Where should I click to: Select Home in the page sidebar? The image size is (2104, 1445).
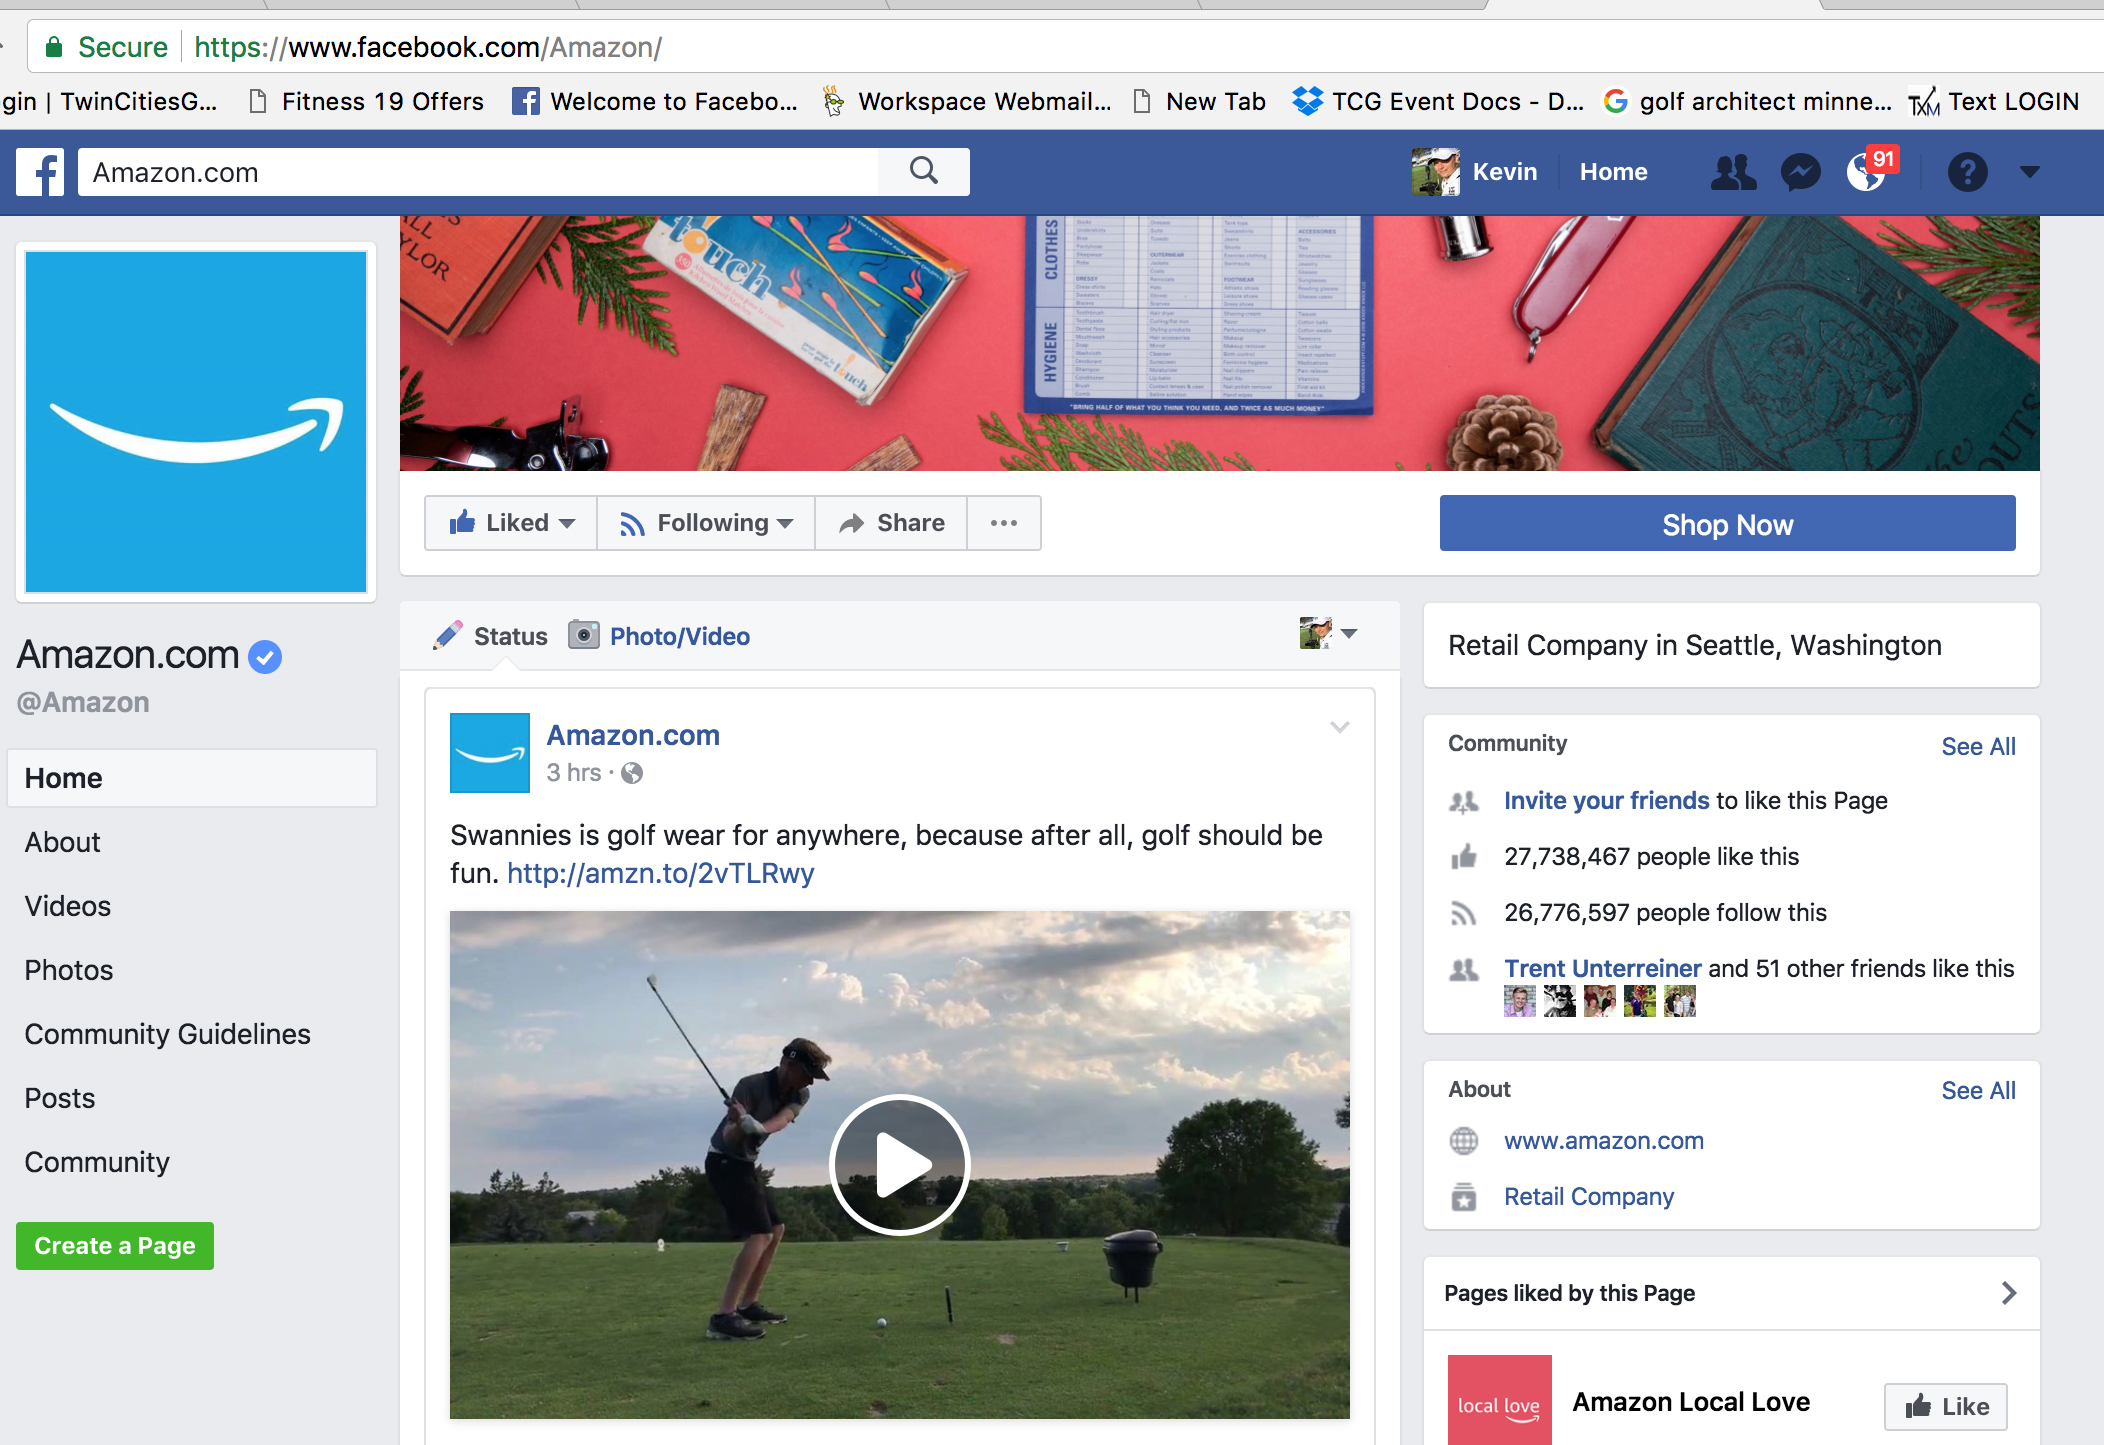(x=192, y=778)
